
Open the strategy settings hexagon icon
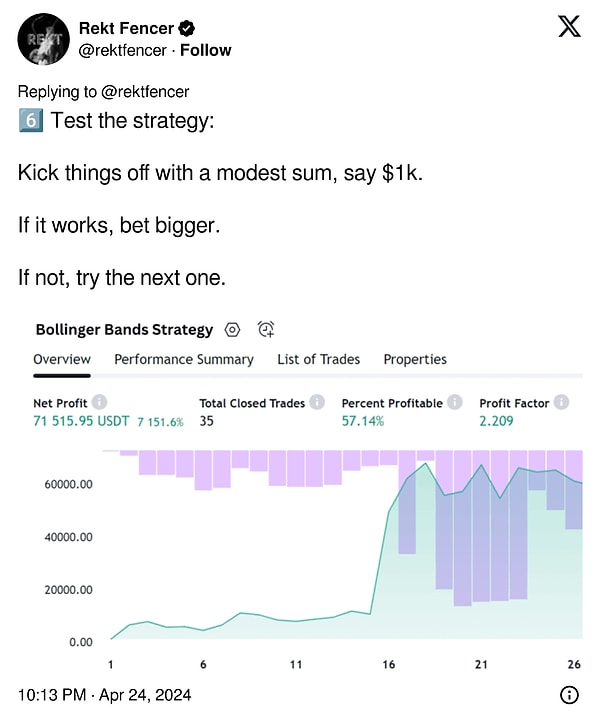point(232,330)
